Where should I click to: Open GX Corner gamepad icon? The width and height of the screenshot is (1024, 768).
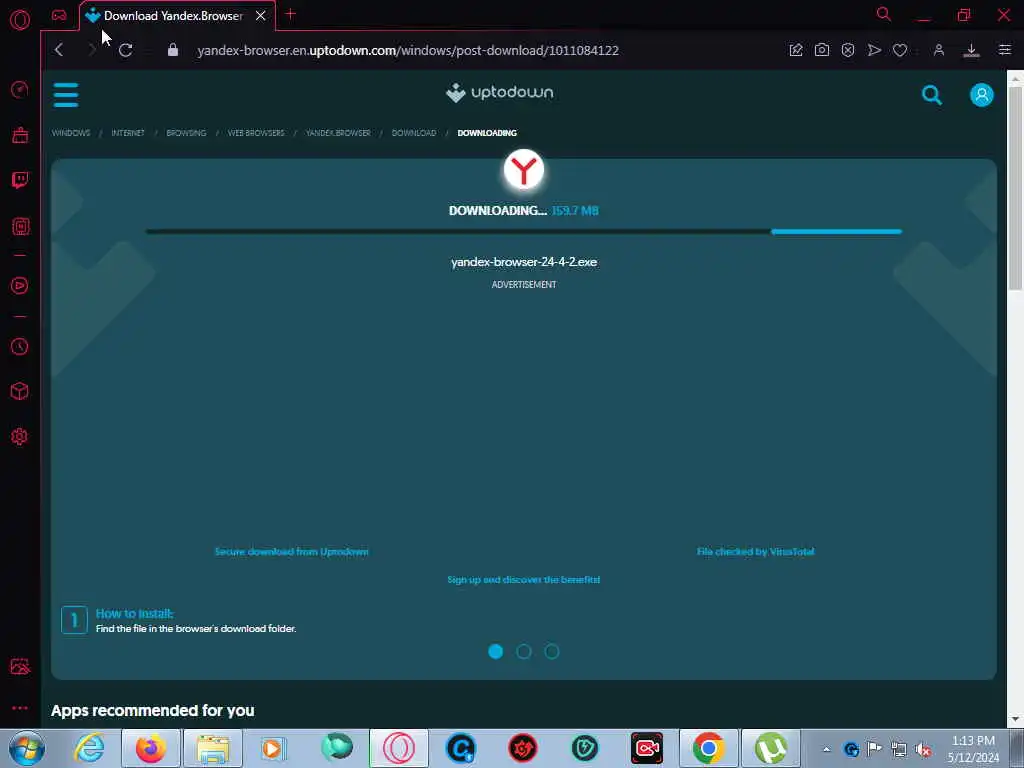tap(59, 15)
